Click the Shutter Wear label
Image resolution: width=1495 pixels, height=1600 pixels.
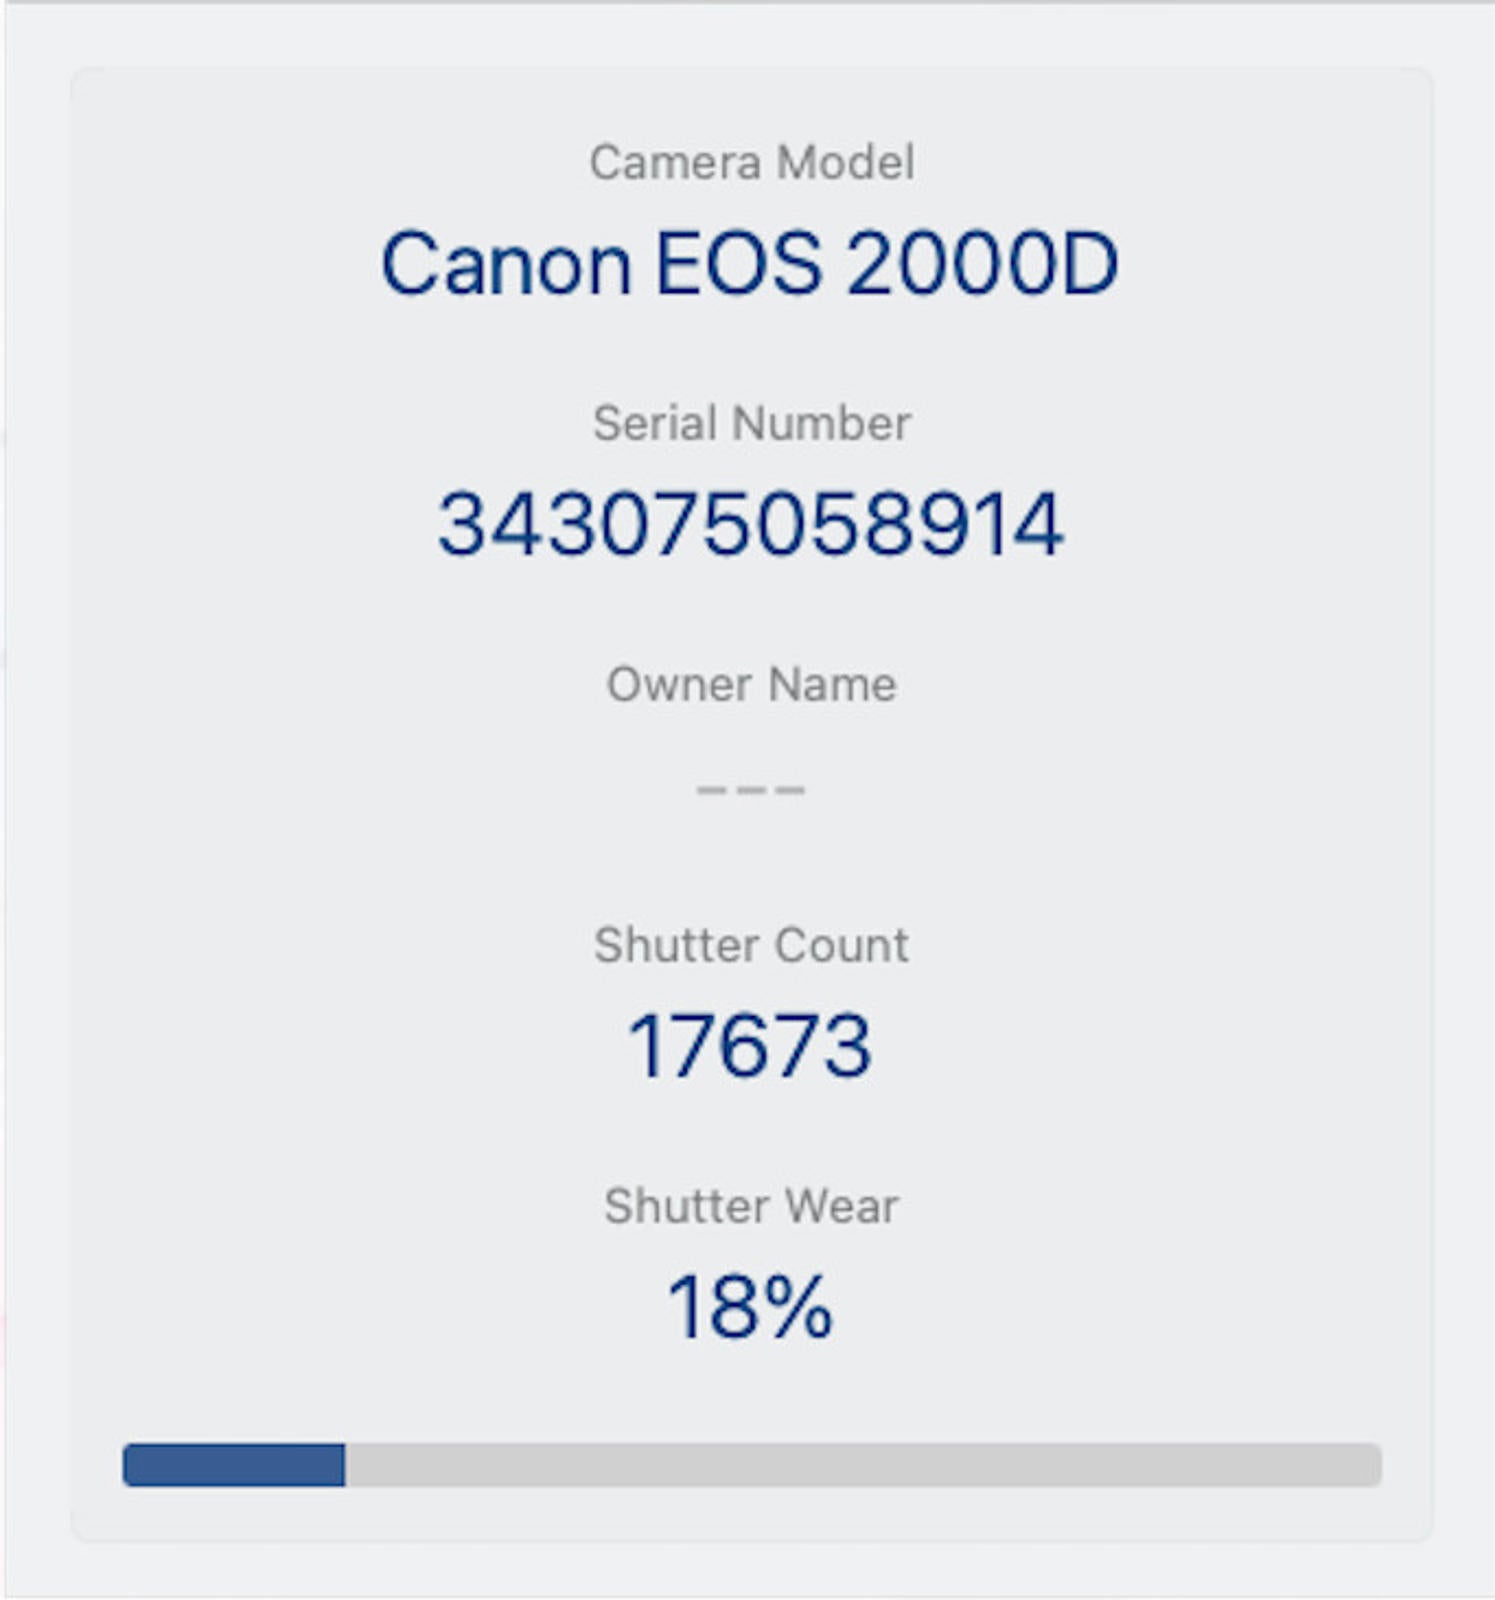point(751,1206)
